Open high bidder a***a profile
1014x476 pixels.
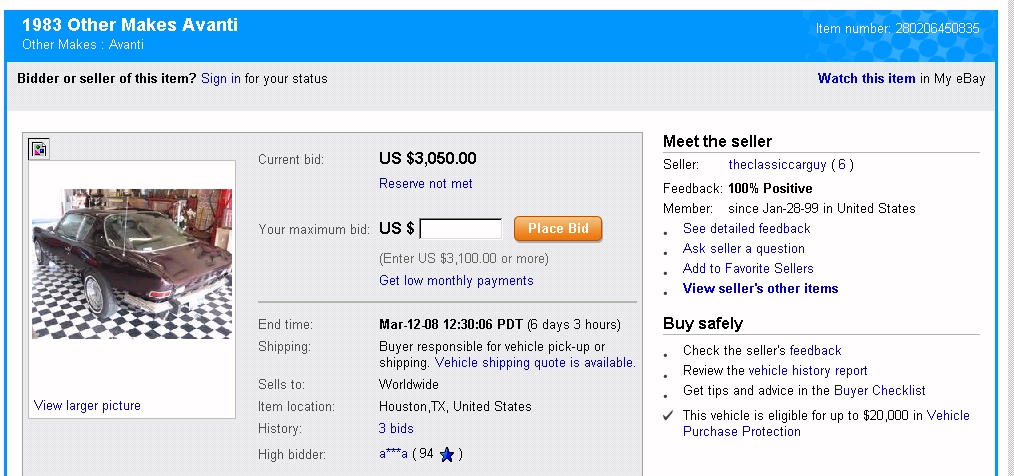tap(391, 455)
